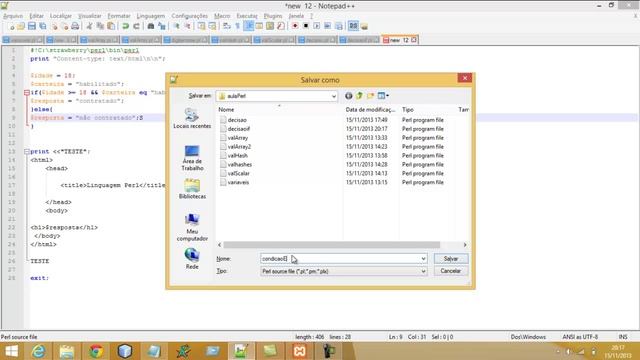Click the Salvar button in the dialog
This screenshot has height=360, width=640.
click(x=451, y=259)
